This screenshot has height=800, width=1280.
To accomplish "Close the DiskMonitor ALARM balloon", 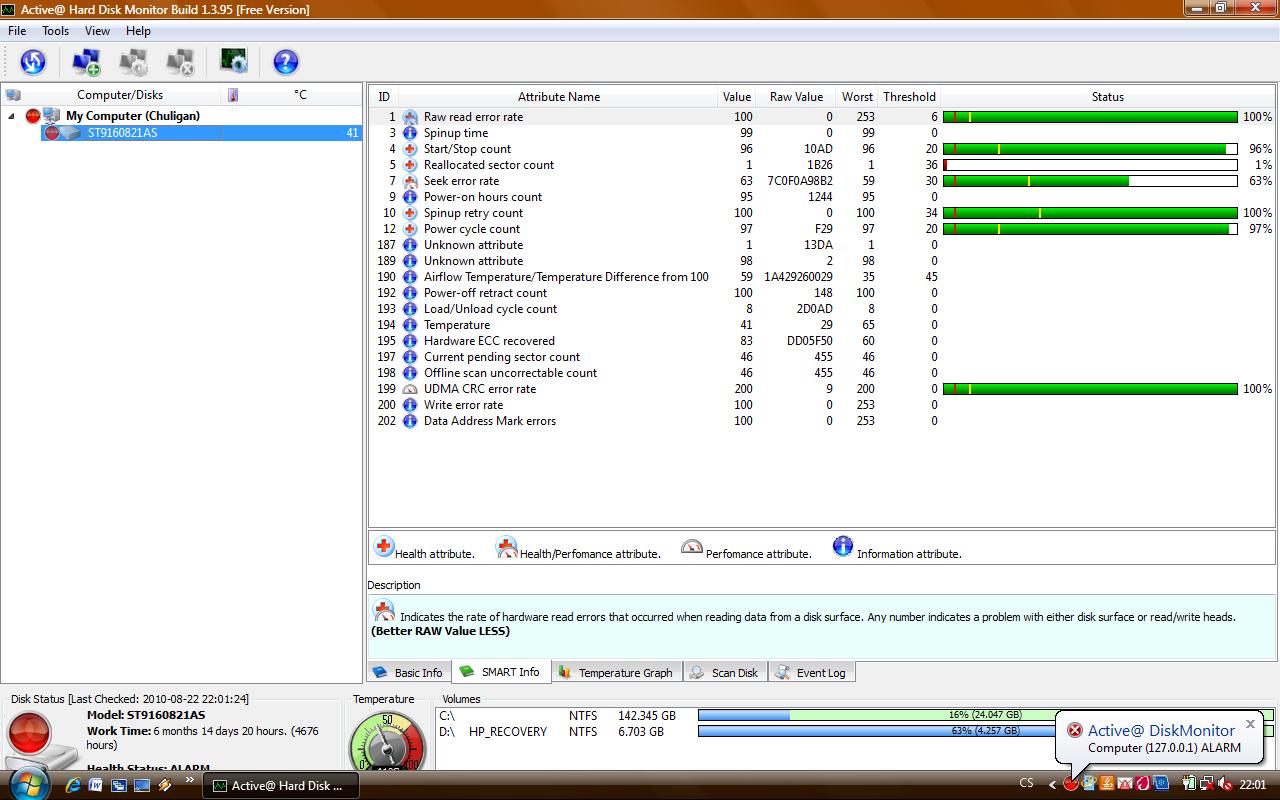I will click(x=1250, y=724).
